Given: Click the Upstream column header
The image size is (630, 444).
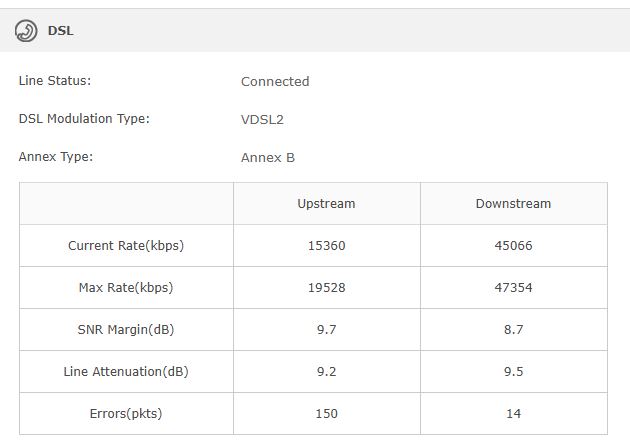Looking at the screenshot, I should tap(326, 204).
